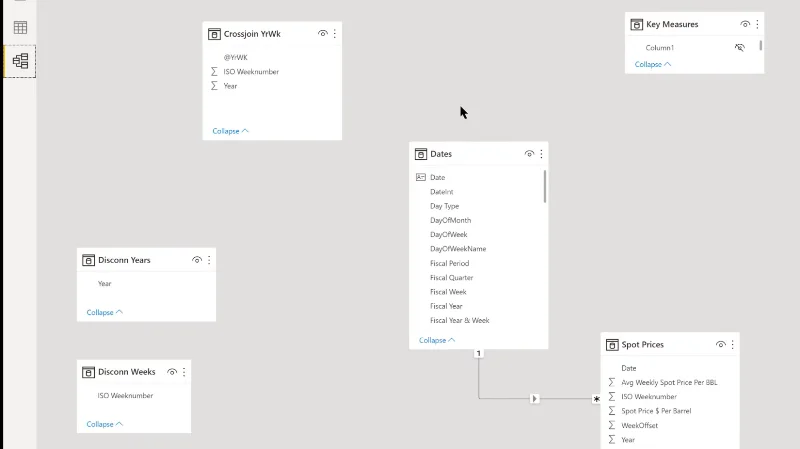The width and height of the screenshot is (800, 449).
Task: Unhide Column1 in Key Measures
Action: [740, 47]
